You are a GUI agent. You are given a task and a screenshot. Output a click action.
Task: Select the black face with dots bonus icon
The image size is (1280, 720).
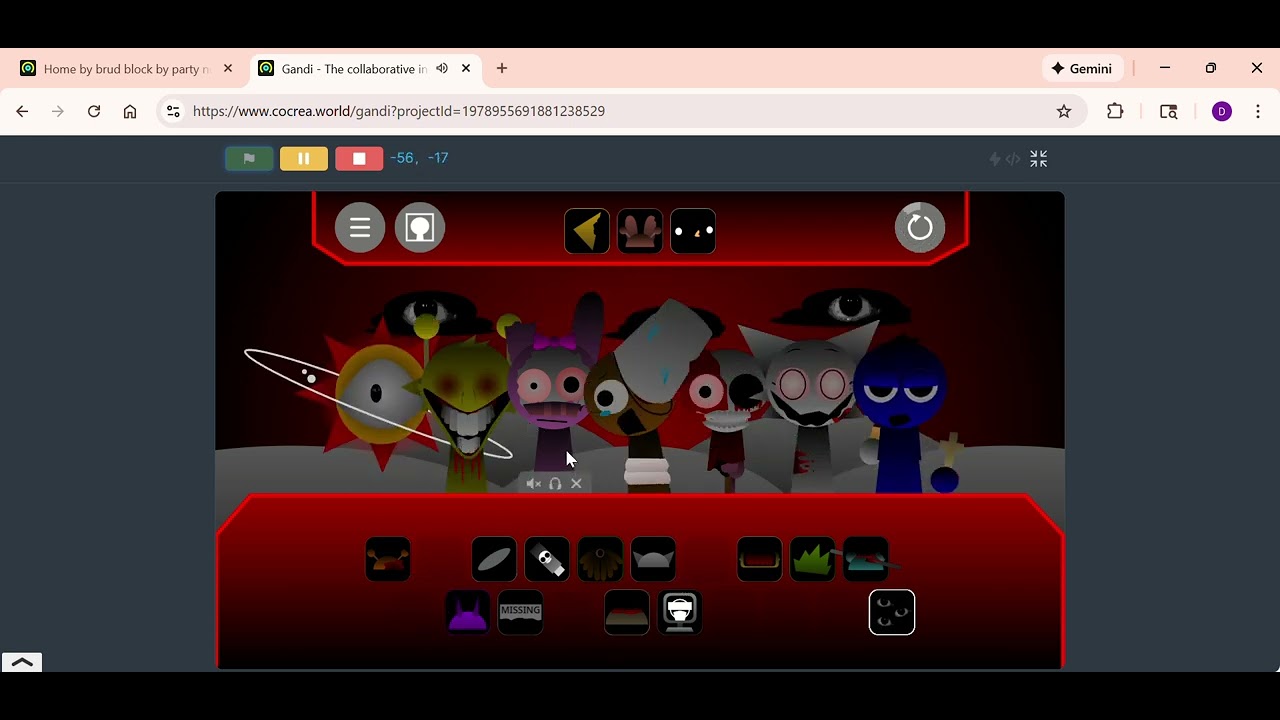pos(693,231)
